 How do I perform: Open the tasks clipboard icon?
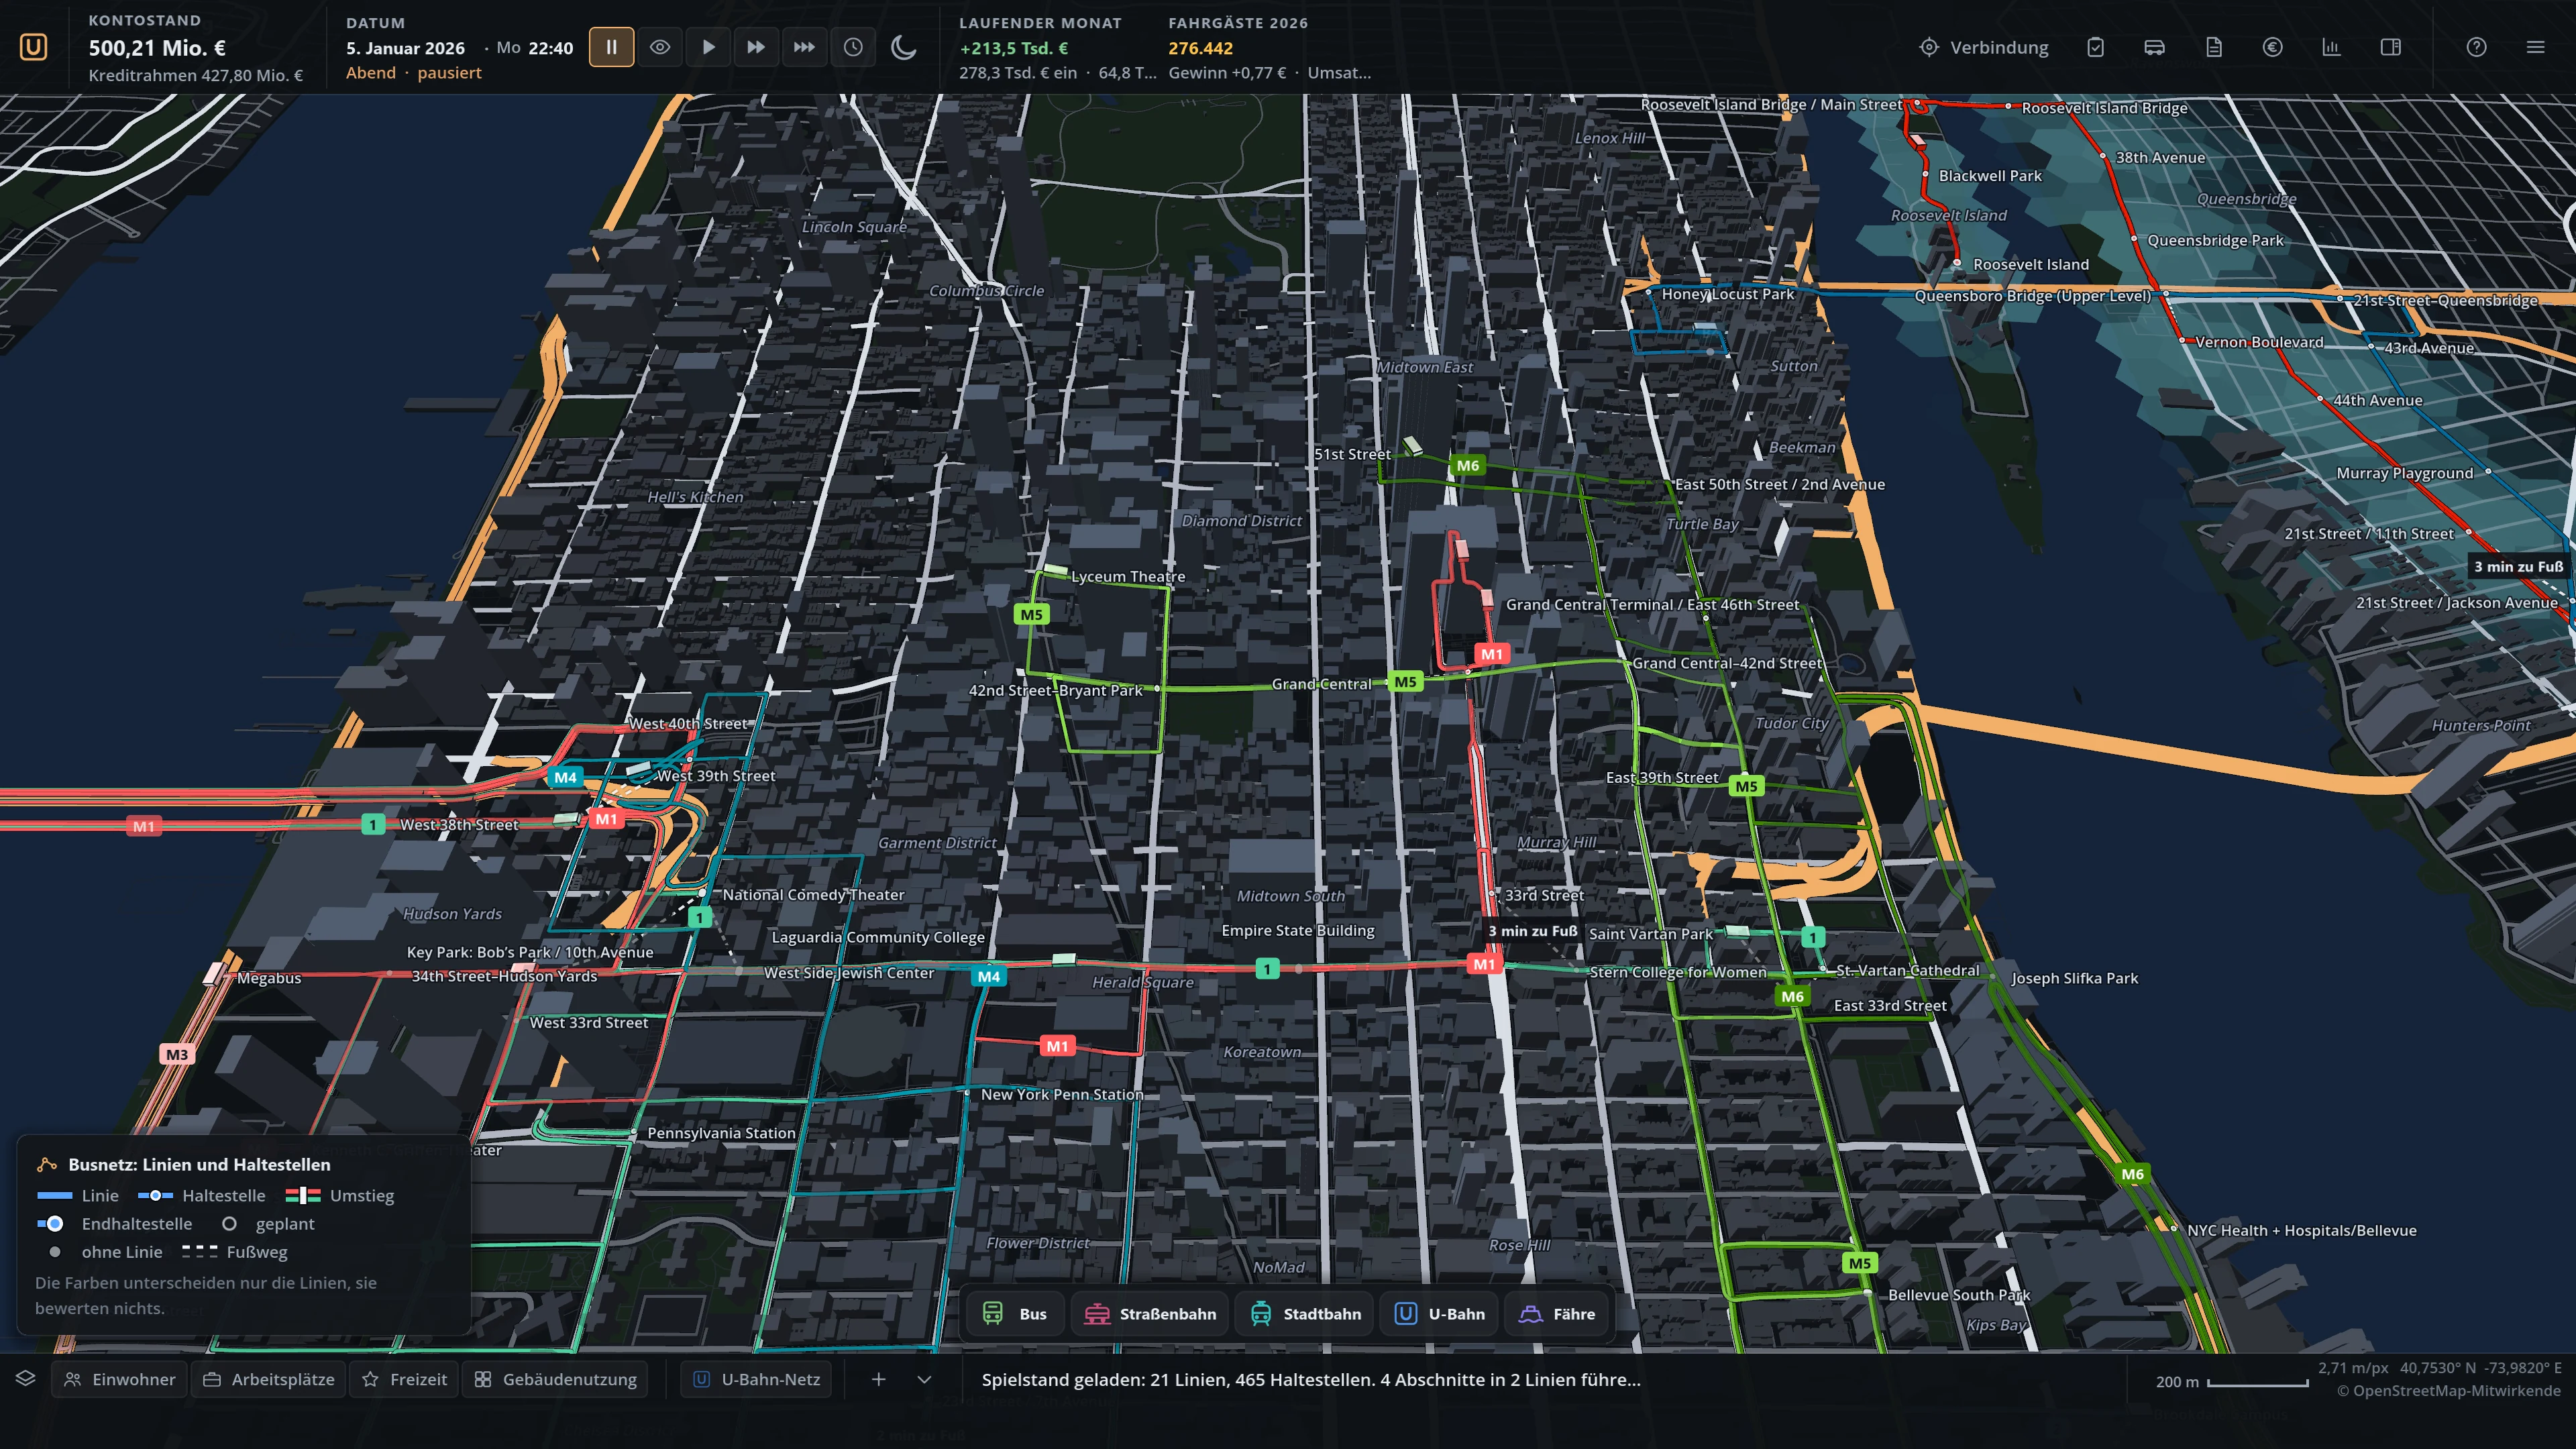pos(2096,47)
